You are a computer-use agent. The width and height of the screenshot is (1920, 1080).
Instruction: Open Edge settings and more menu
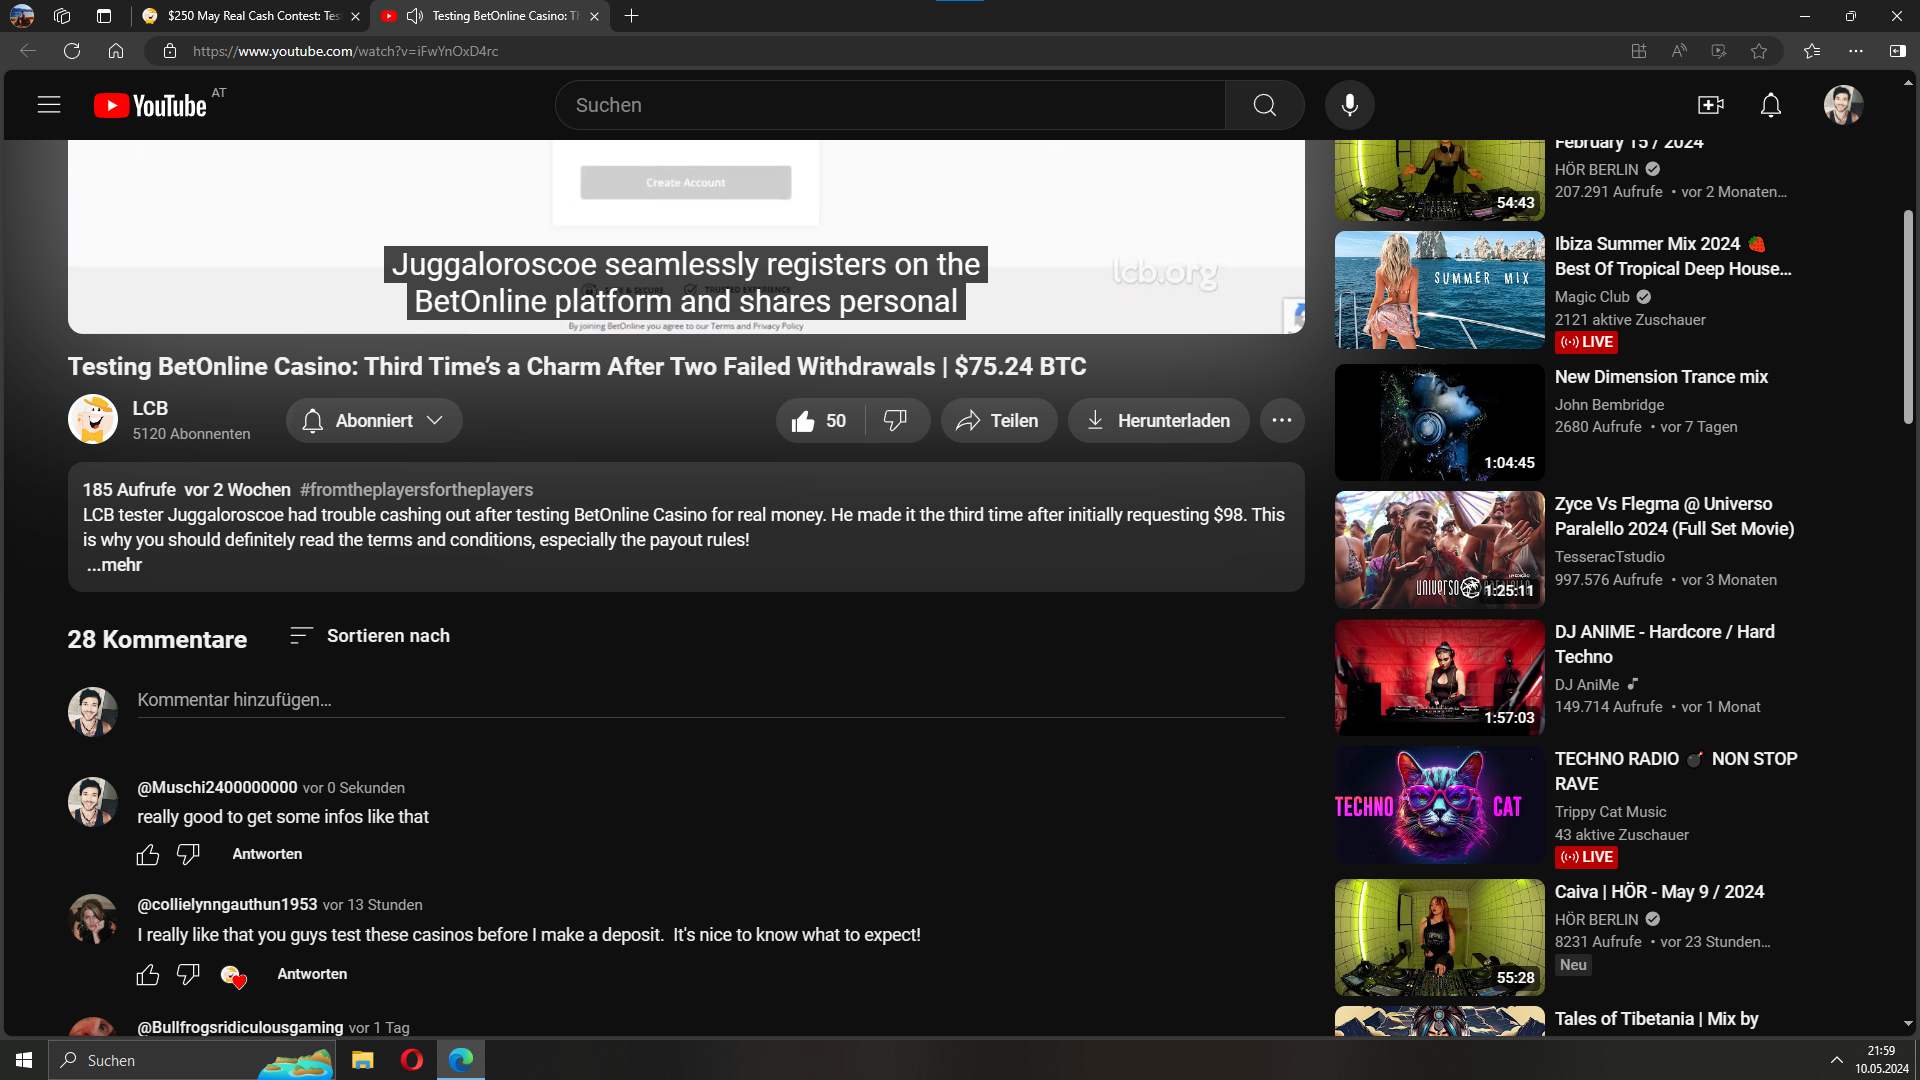[x=1856, y=51]
